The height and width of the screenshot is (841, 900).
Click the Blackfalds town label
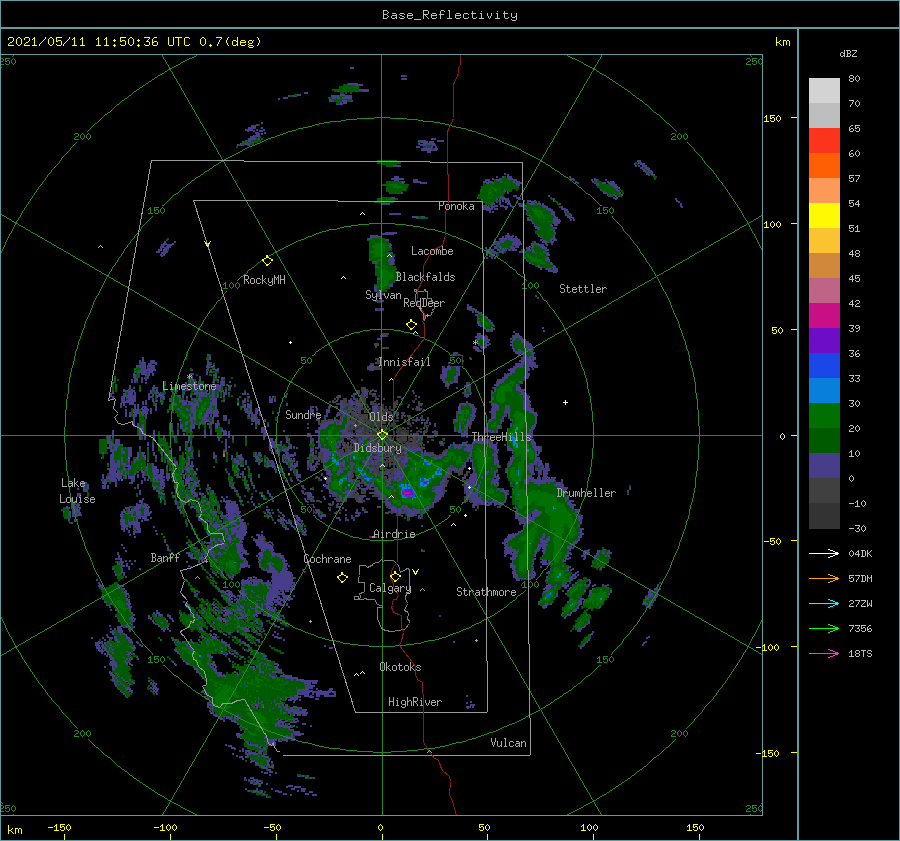[x=425, y=277]
